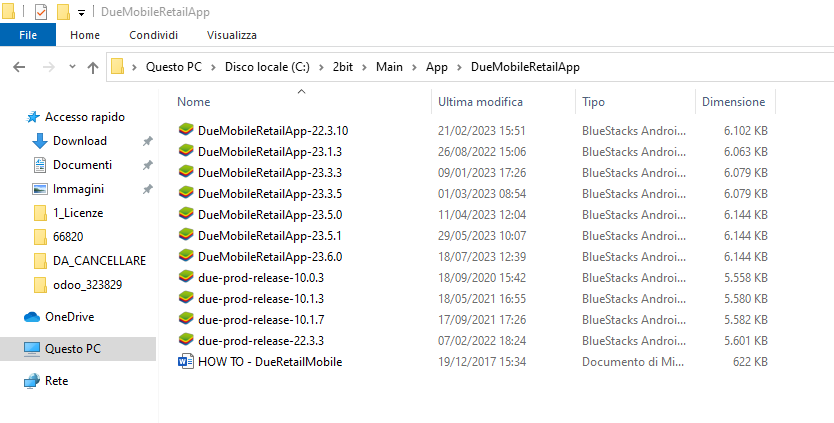Viewport: 834px width, 423px height.
Task: Click the new folder icon in title bar
Action: click(x=63, y=12)
